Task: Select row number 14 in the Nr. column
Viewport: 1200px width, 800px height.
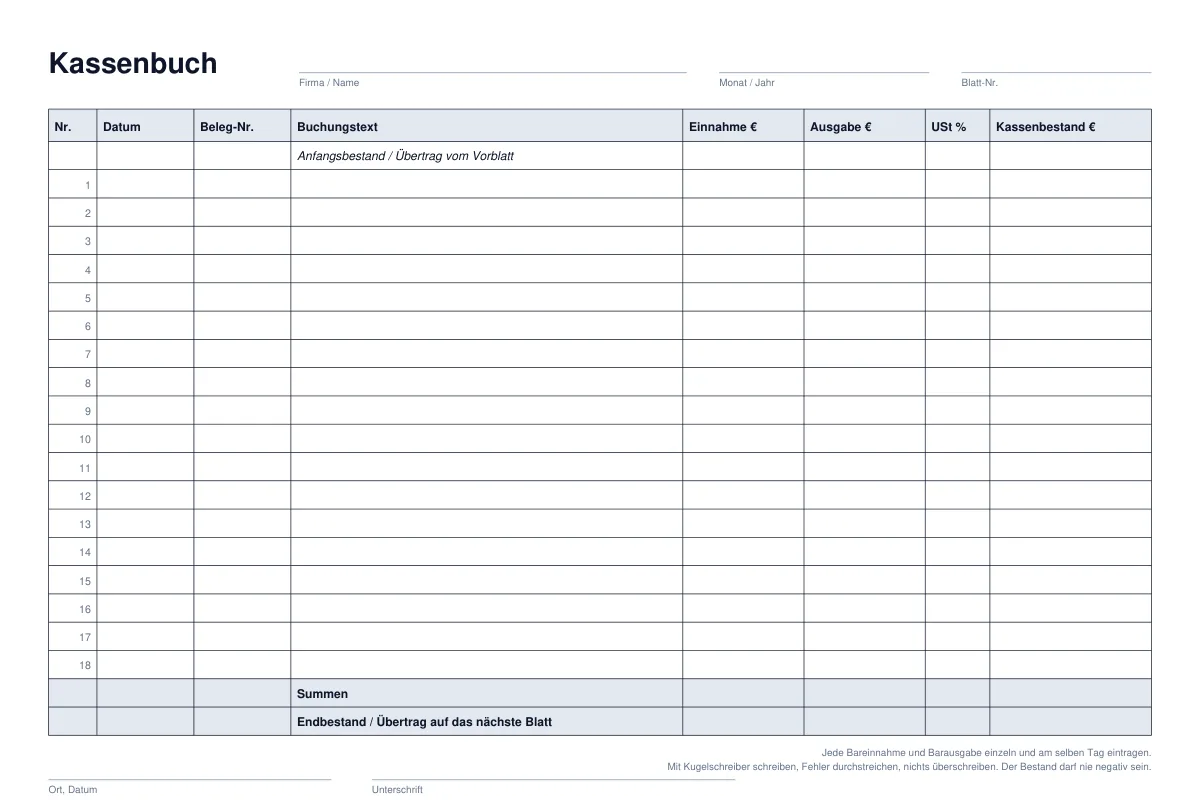Action: point(85,552)
